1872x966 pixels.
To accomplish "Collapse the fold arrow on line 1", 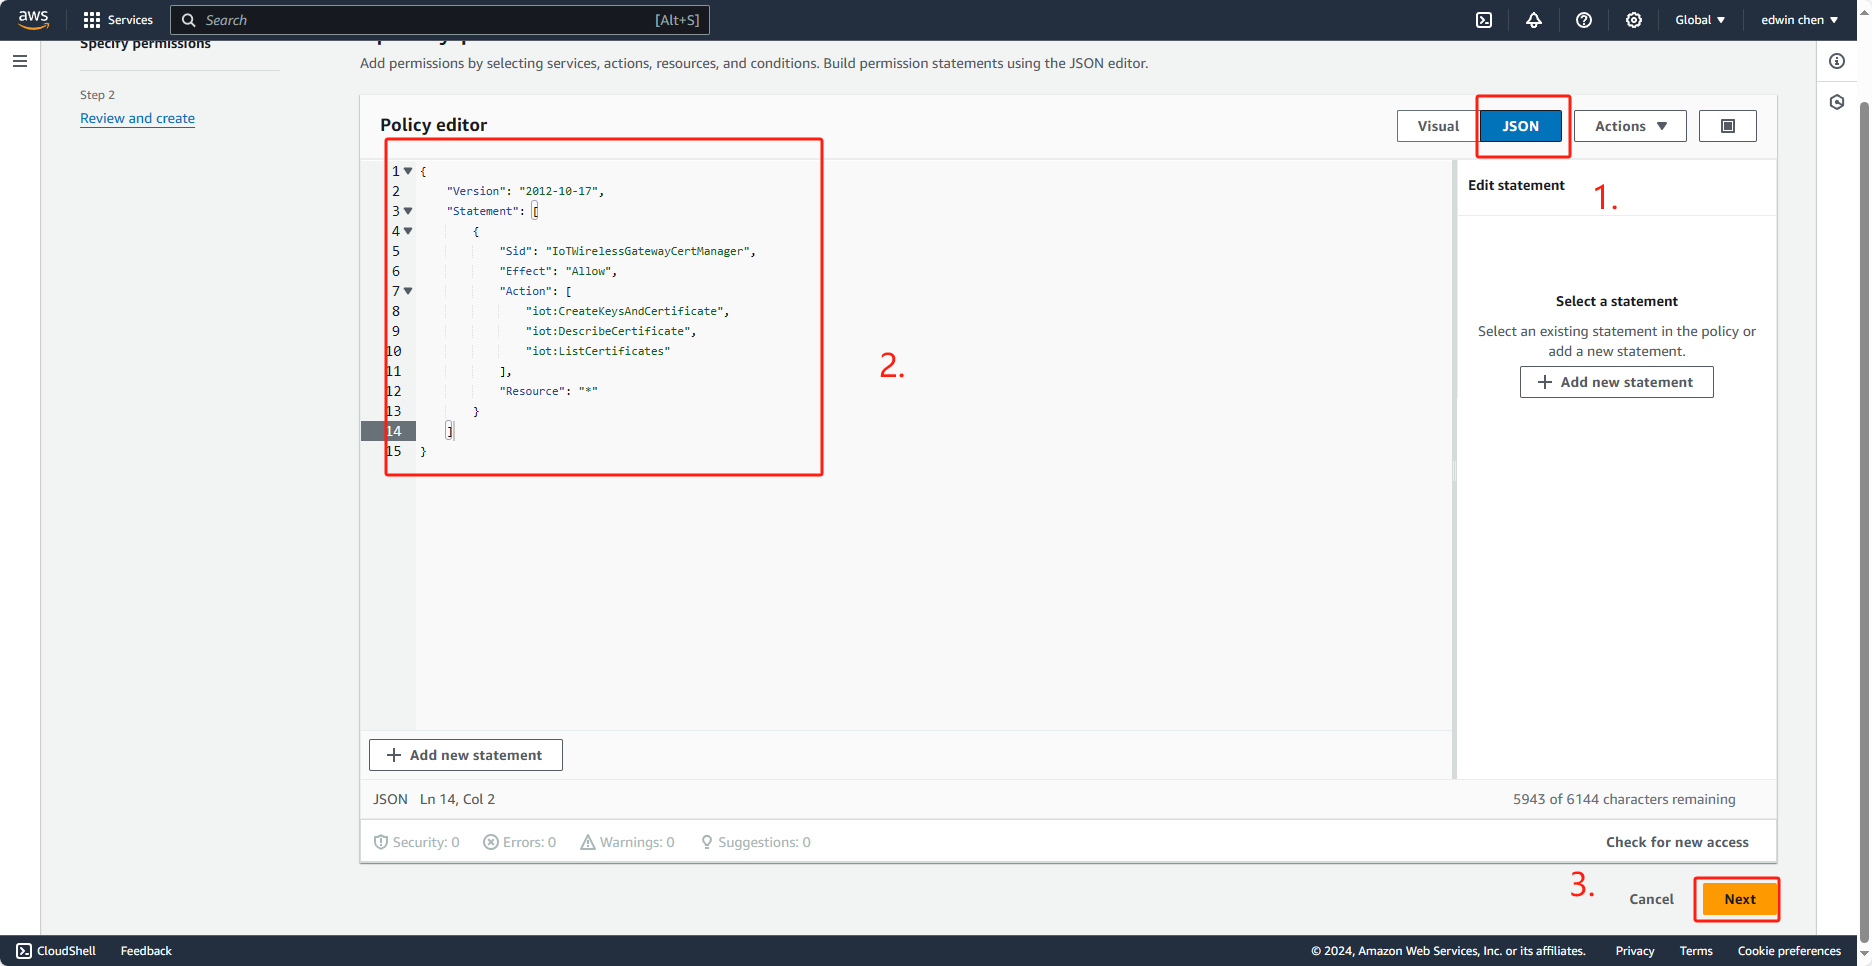I will click(408, 171).
